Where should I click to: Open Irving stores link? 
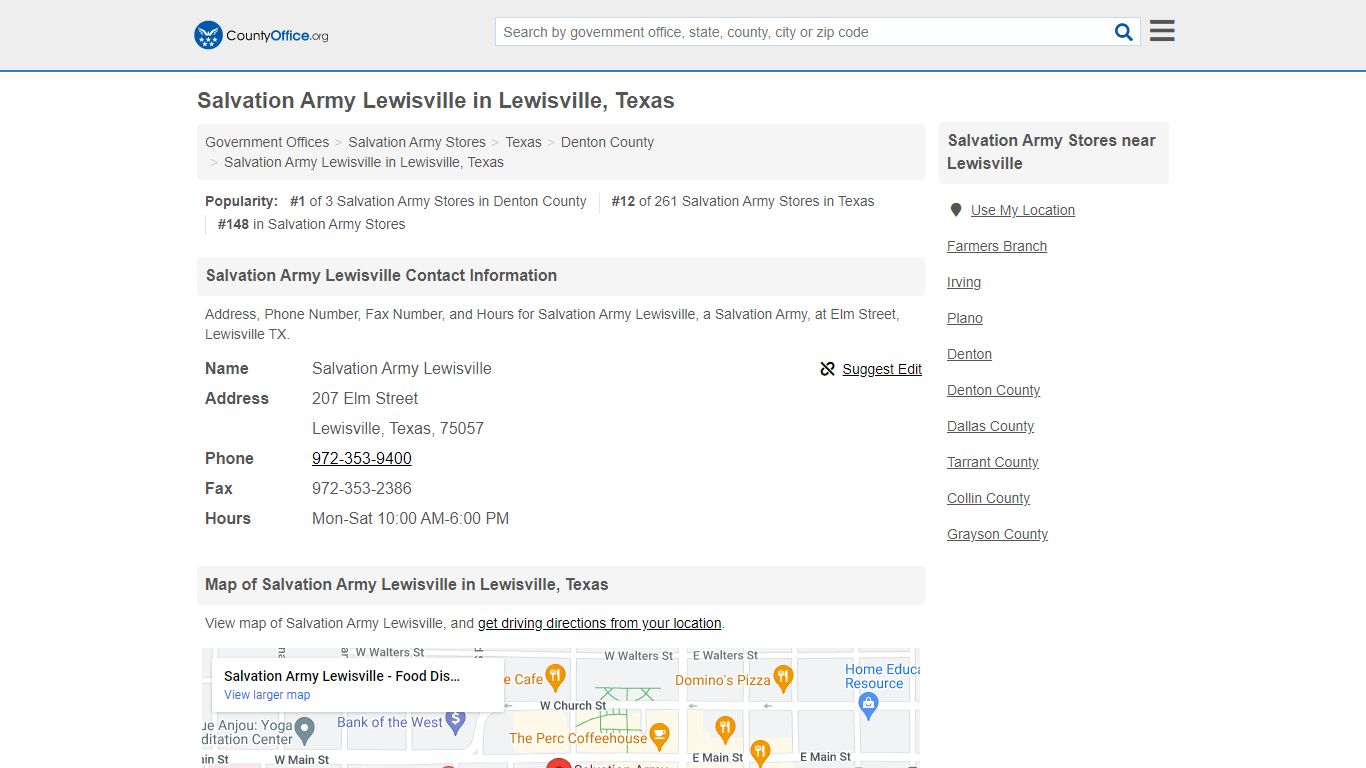point(964,282)
